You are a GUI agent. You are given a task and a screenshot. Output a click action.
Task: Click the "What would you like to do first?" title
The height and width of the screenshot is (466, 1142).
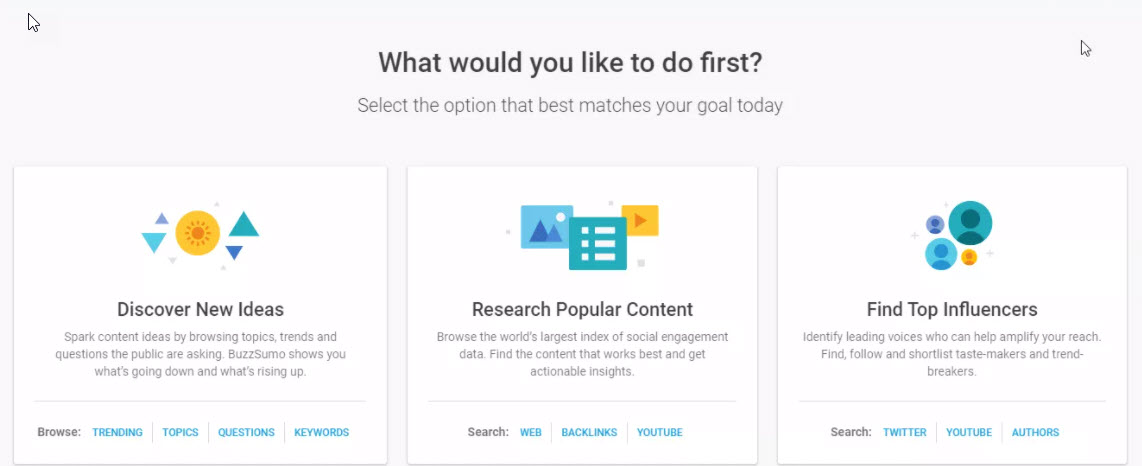click(570, 63)
